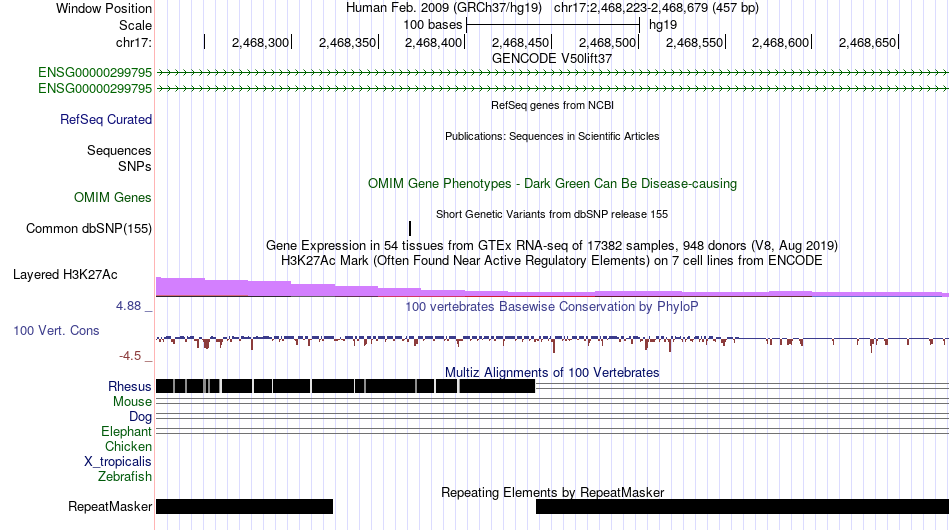The width and height of the screenshot is (950, 530).
Task: Open the RepeatMasker track label
Action: tap(110, 506)
